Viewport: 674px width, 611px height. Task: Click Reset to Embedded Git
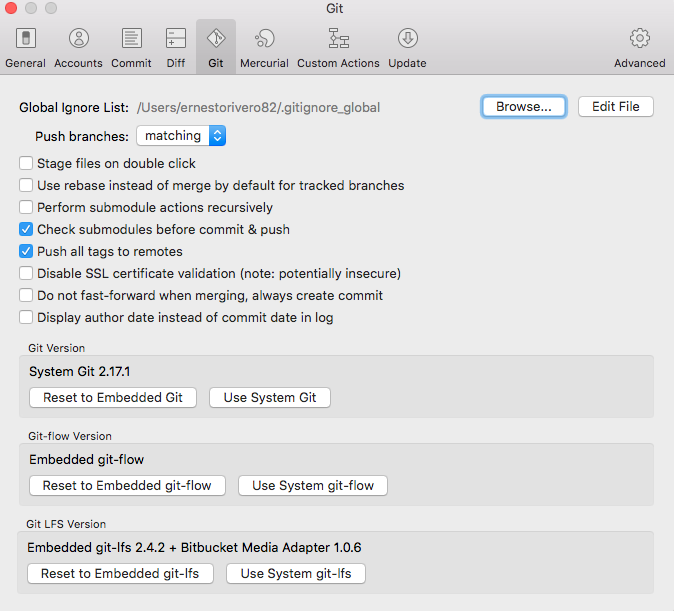[113, 397]
